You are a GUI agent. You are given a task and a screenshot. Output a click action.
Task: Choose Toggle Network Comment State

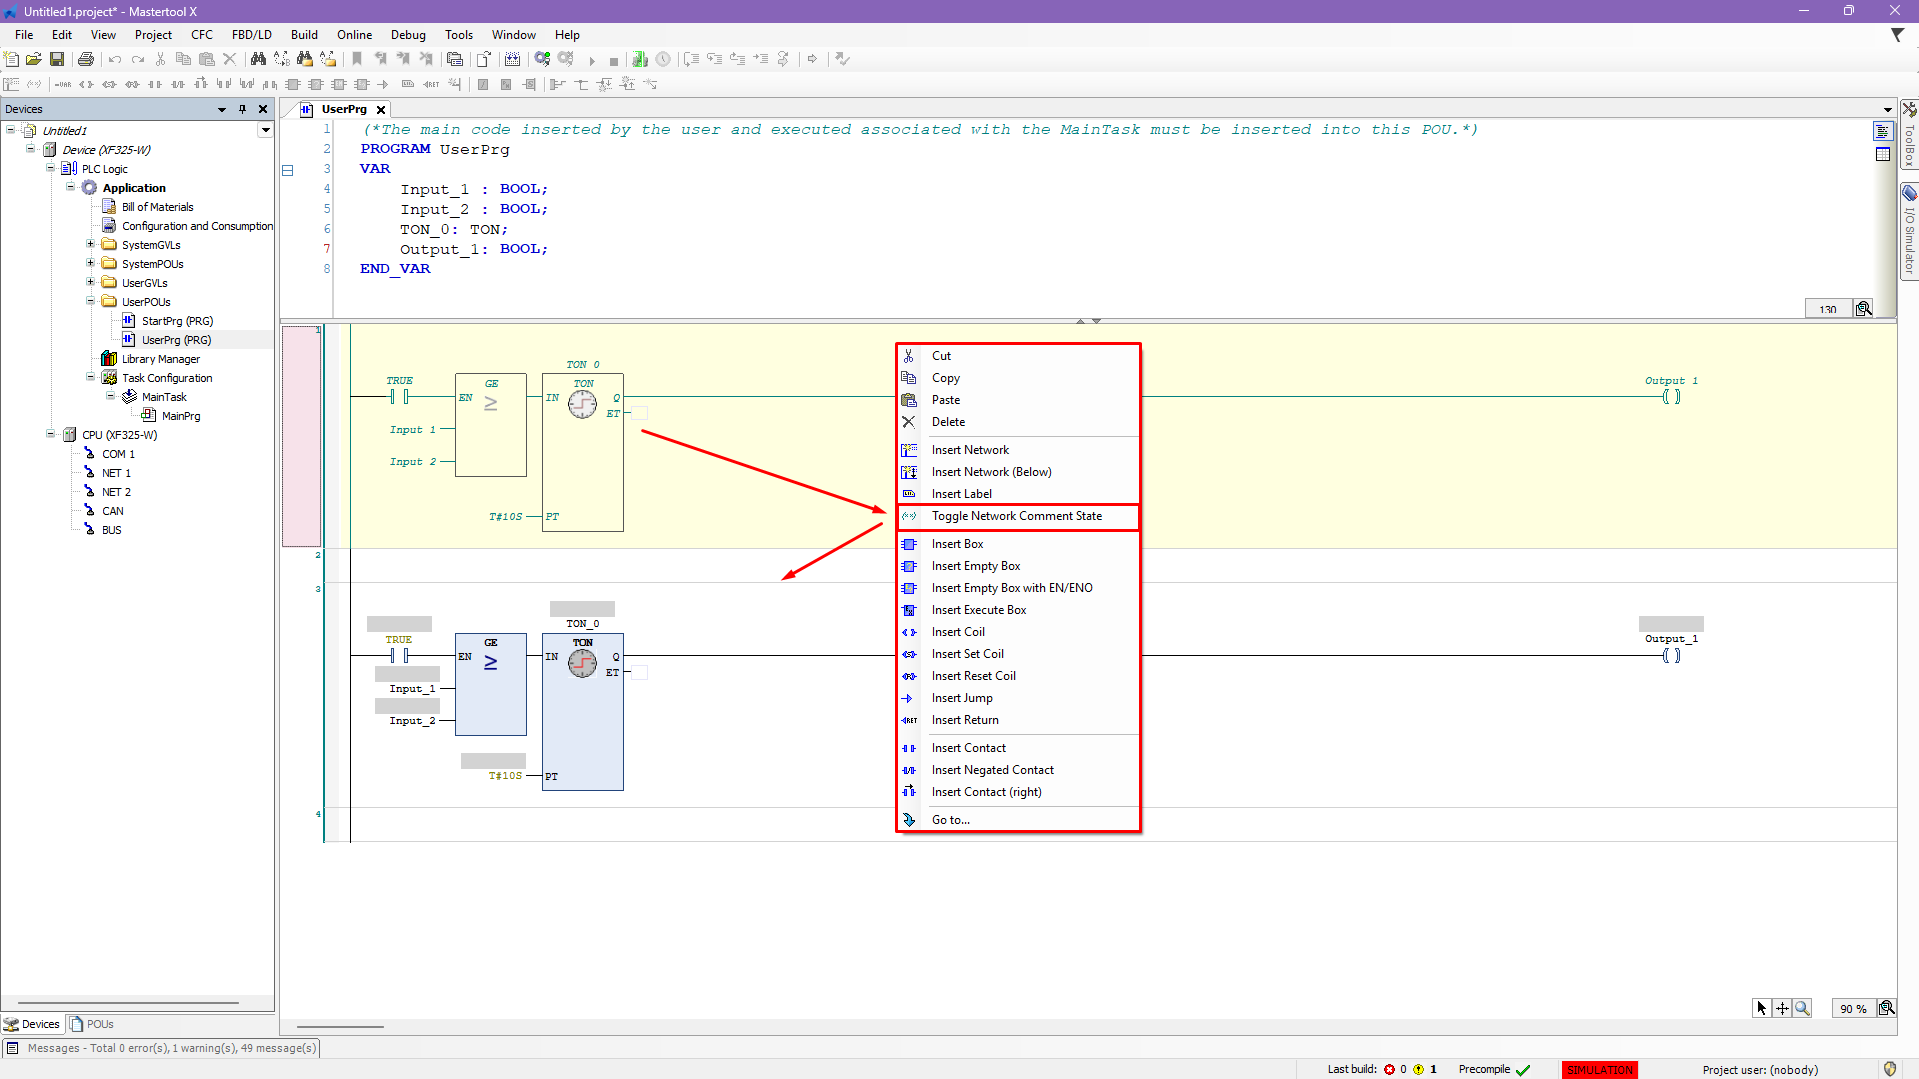pos(1016,516)
